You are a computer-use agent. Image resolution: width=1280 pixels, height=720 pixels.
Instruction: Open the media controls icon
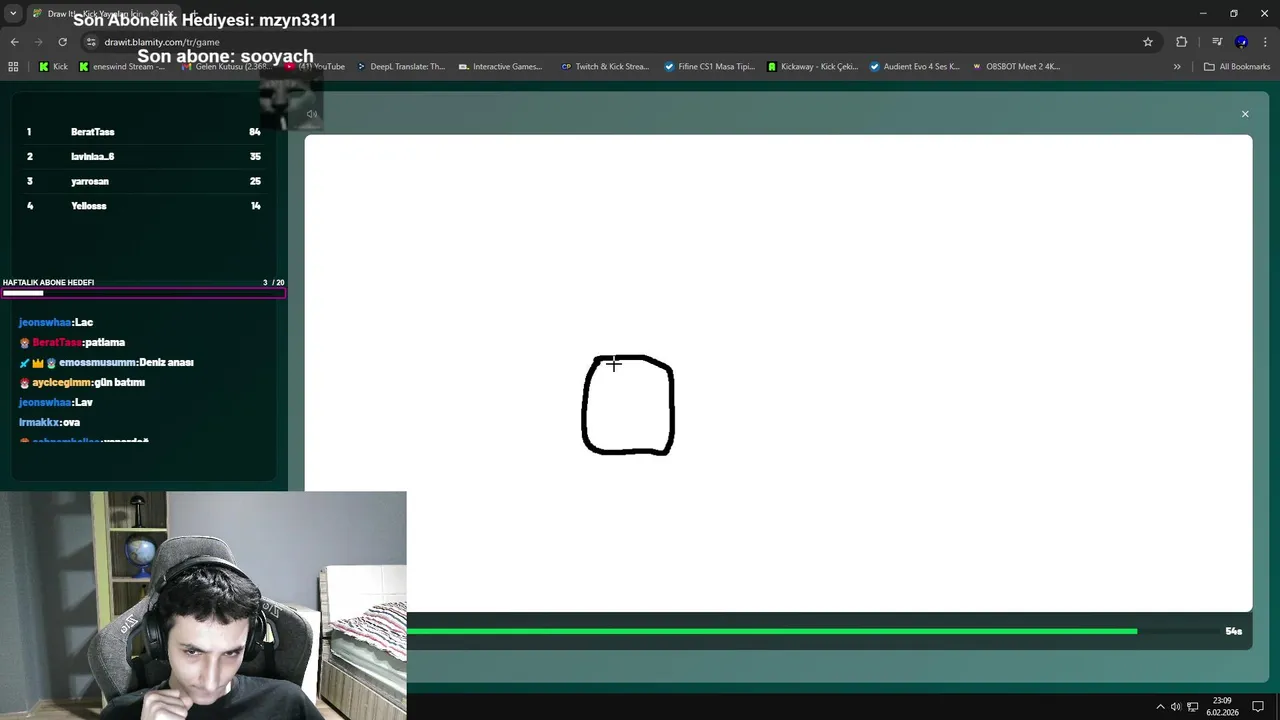coord(1217,42)
